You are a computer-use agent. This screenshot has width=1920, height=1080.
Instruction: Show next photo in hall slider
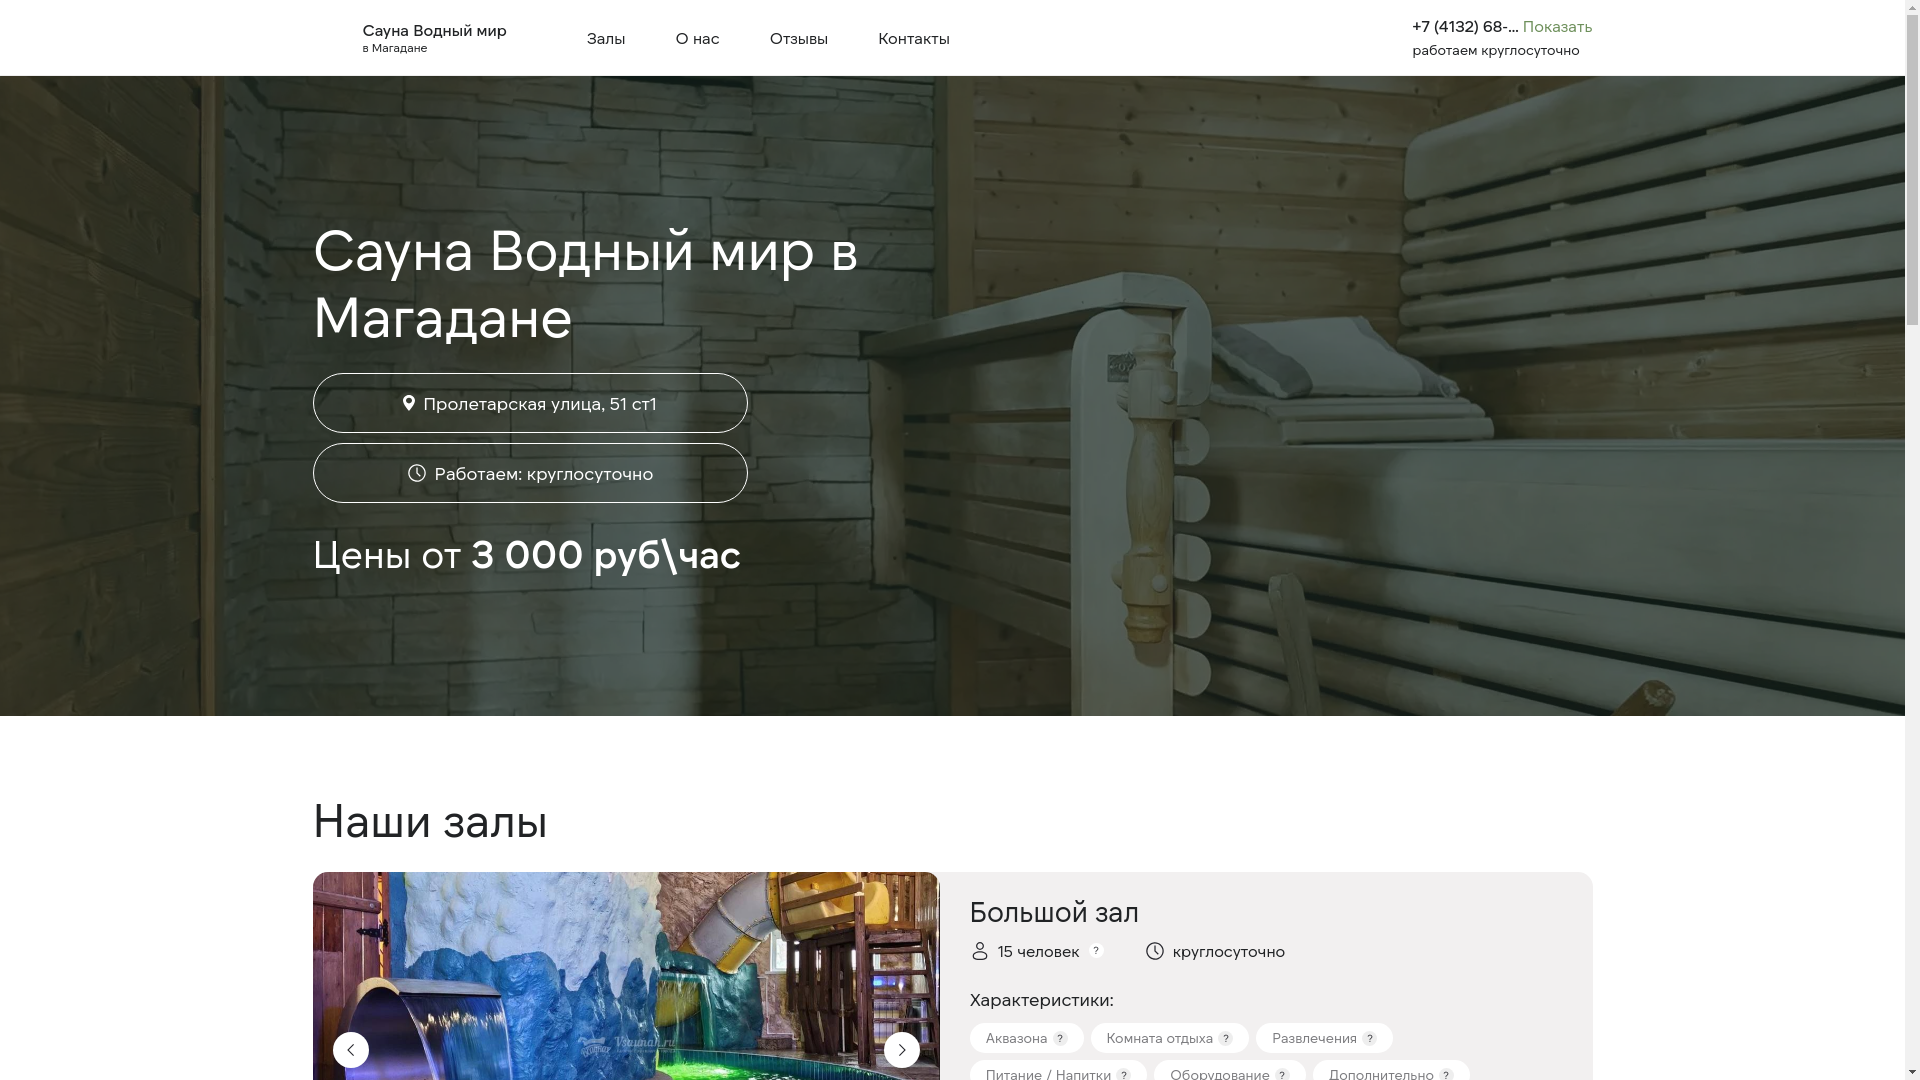[902, 1050]
